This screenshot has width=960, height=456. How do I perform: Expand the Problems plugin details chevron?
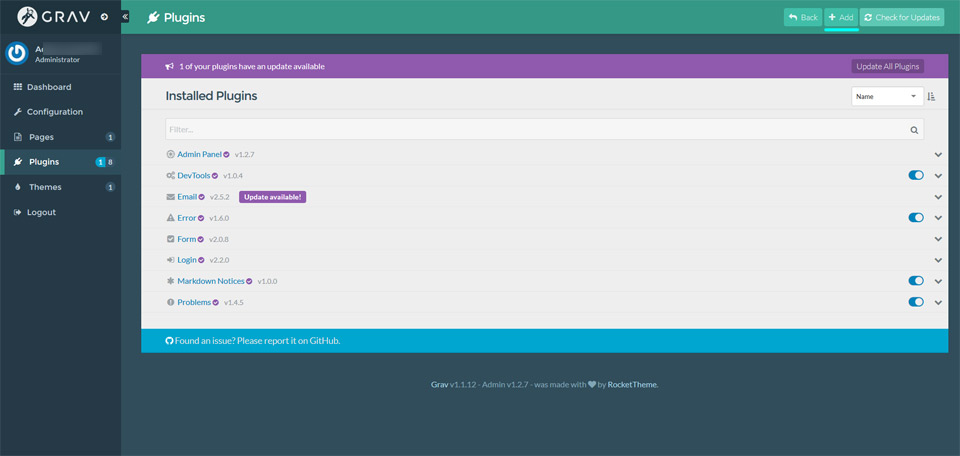pos(939,302)
